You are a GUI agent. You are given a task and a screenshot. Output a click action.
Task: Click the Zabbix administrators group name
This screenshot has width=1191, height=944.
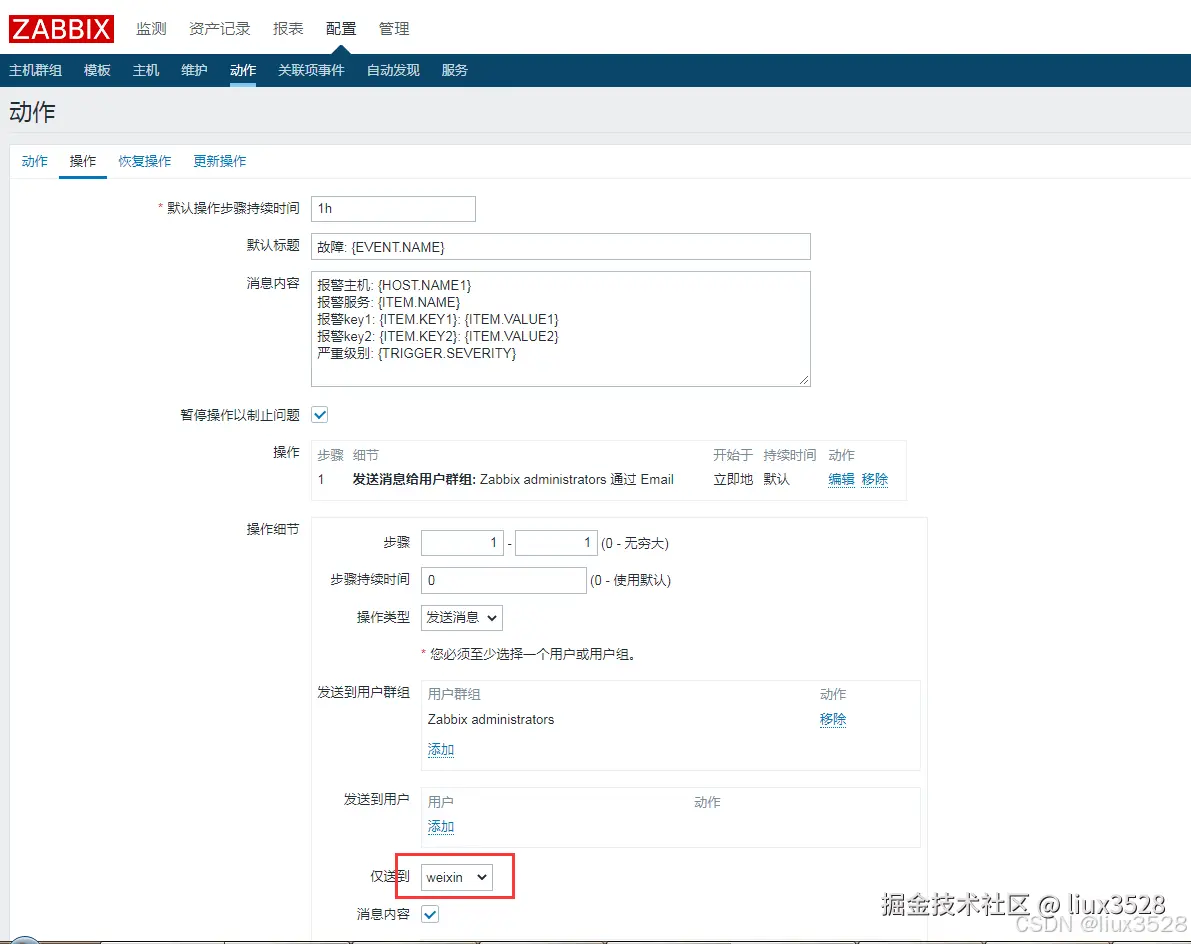(x=491, y=719)
